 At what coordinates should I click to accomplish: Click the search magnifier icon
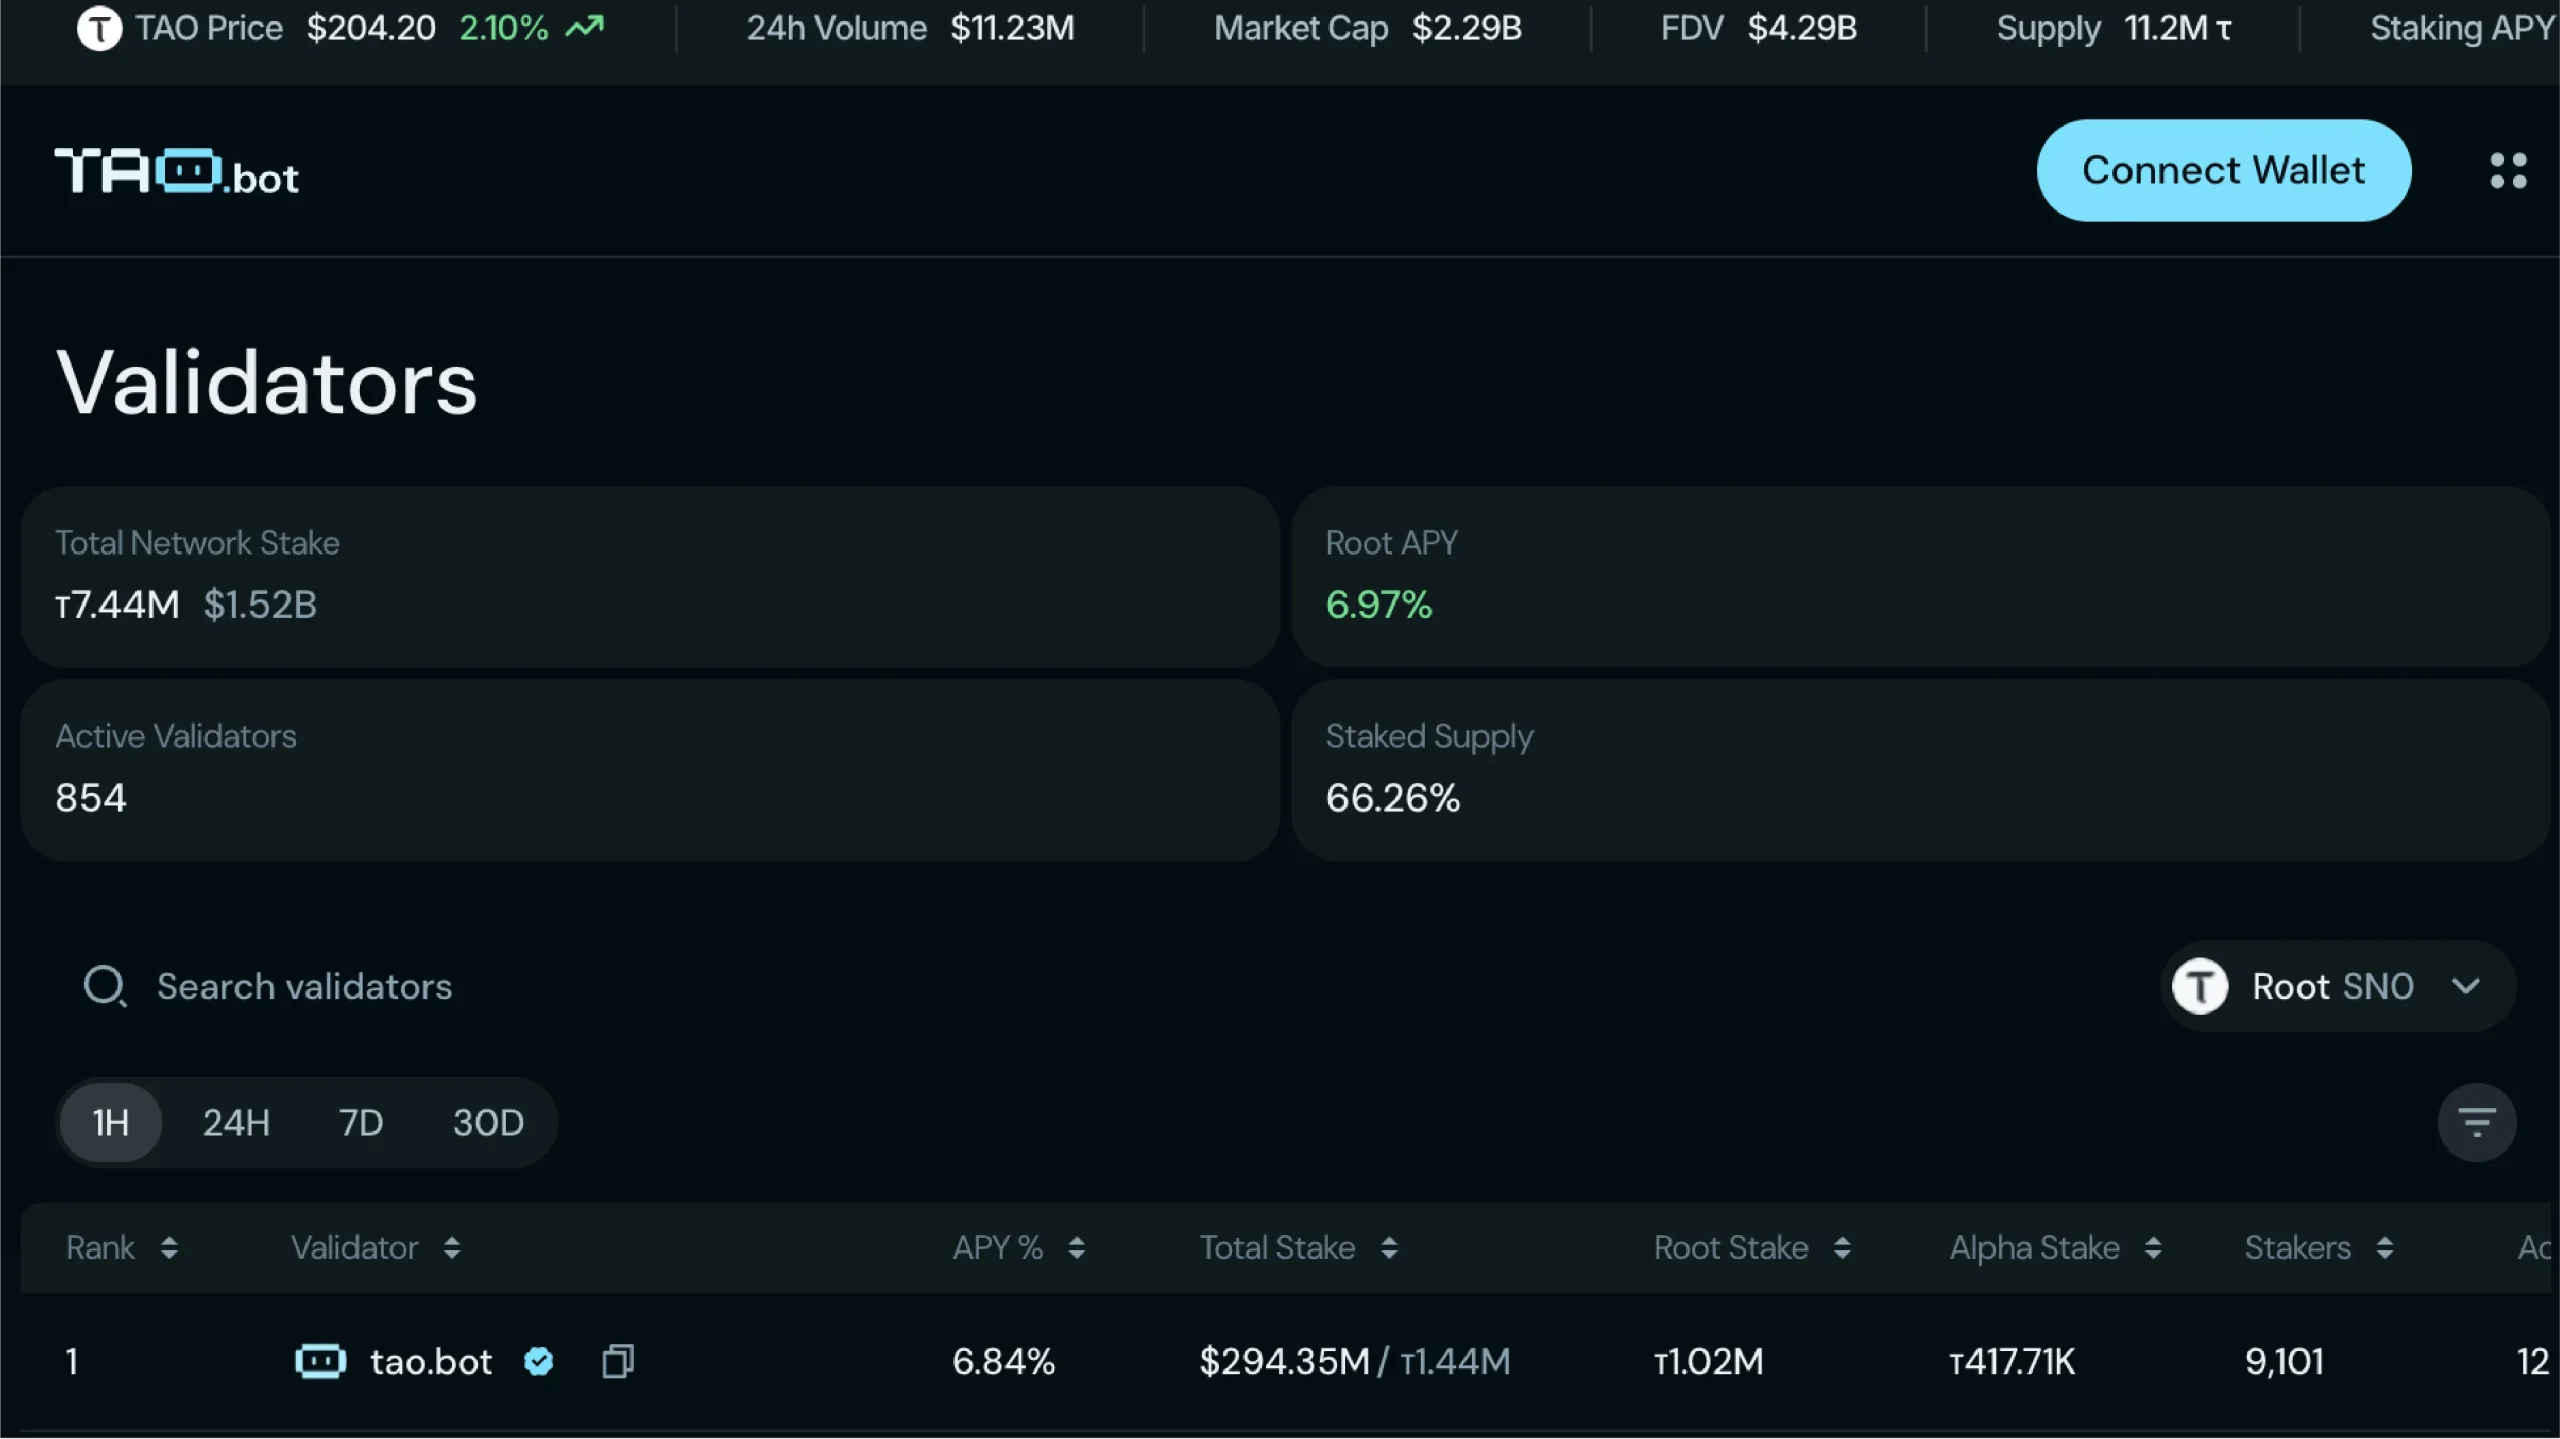point(105,986)
